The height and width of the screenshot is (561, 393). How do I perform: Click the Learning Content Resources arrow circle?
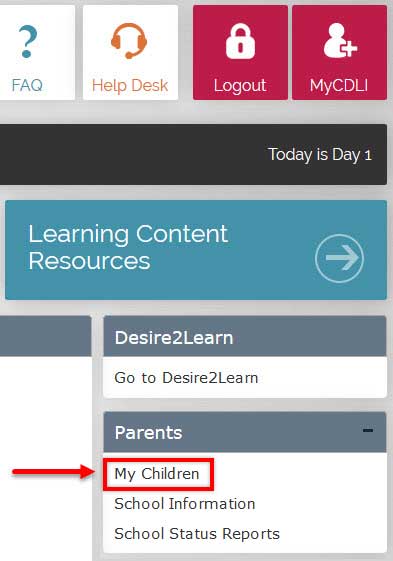(x=339, y=258)
